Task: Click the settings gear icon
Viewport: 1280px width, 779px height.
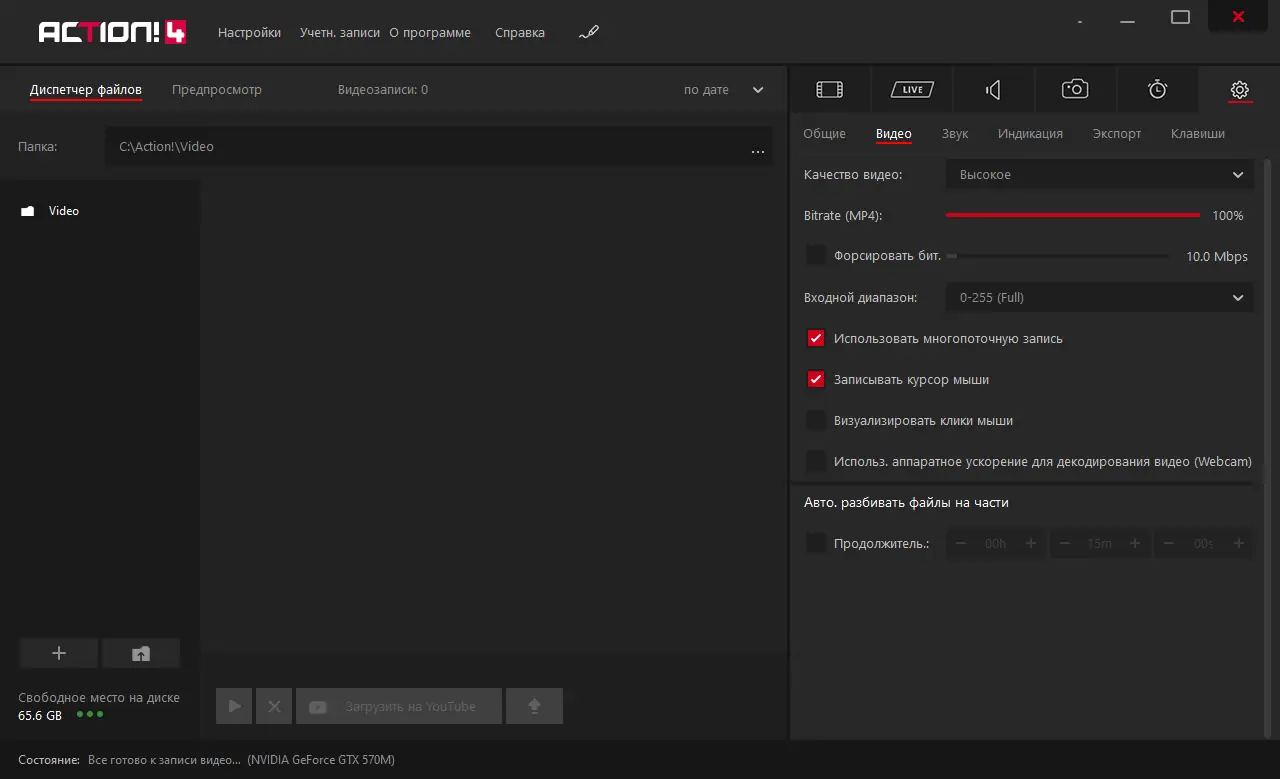Action: point(1239,90)
